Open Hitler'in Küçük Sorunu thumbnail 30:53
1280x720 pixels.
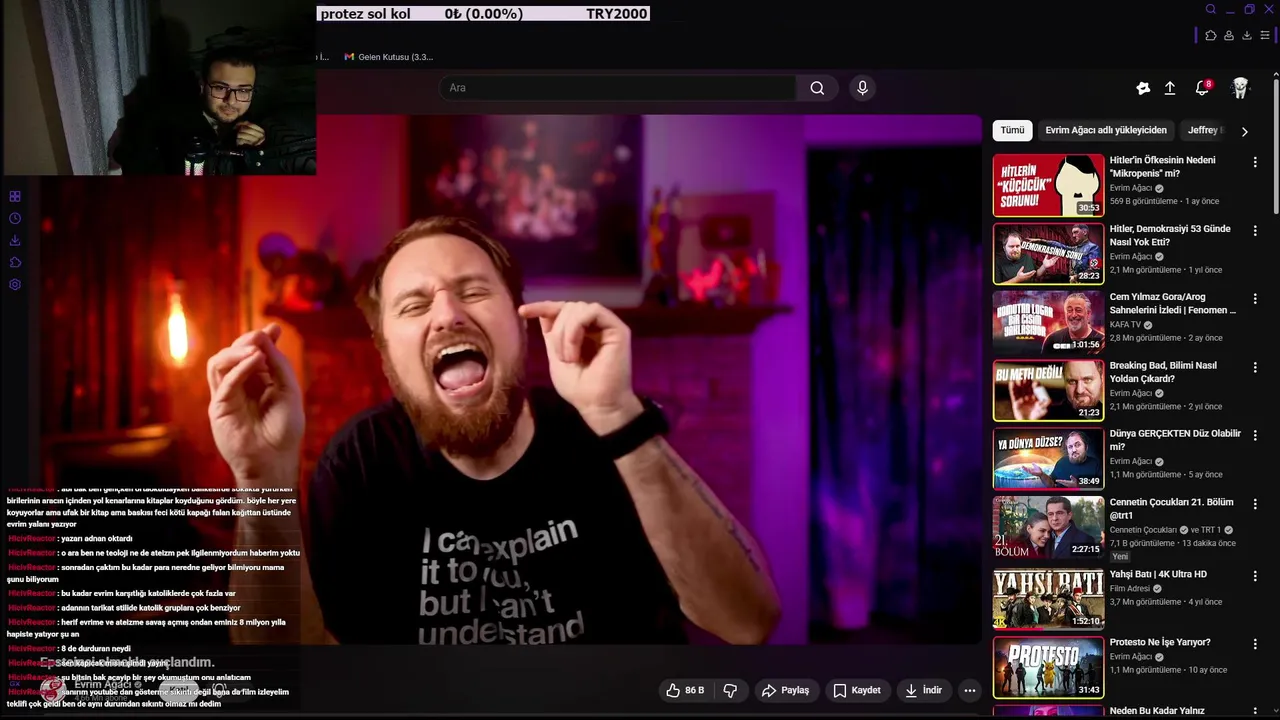tap(1048, 185)
